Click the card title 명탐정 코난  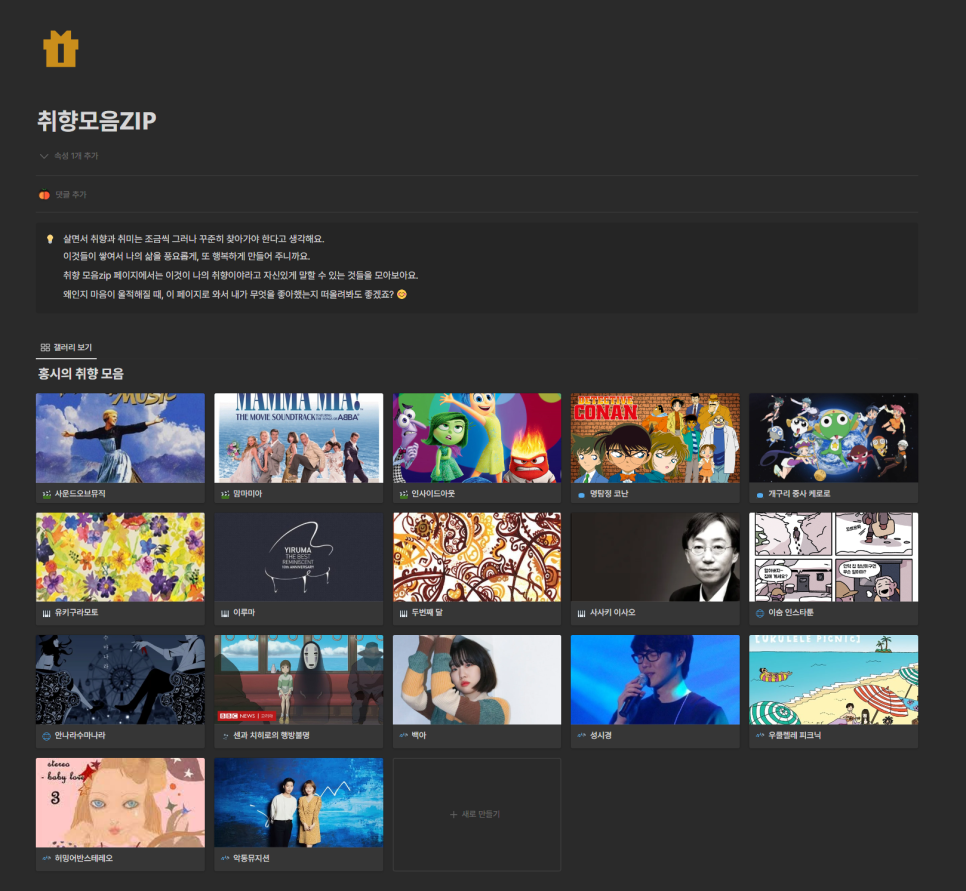(609, 494)
